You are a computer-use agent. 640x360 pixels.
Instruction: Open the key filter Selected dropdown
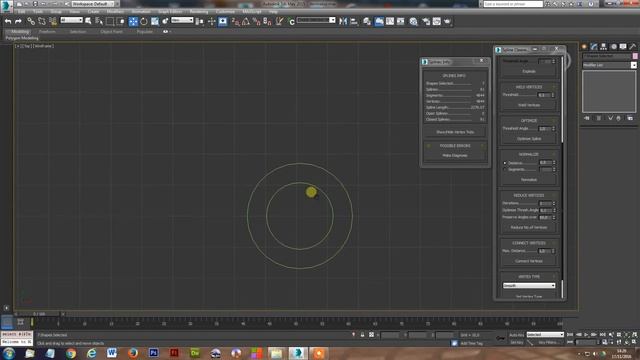pos(545,335)
